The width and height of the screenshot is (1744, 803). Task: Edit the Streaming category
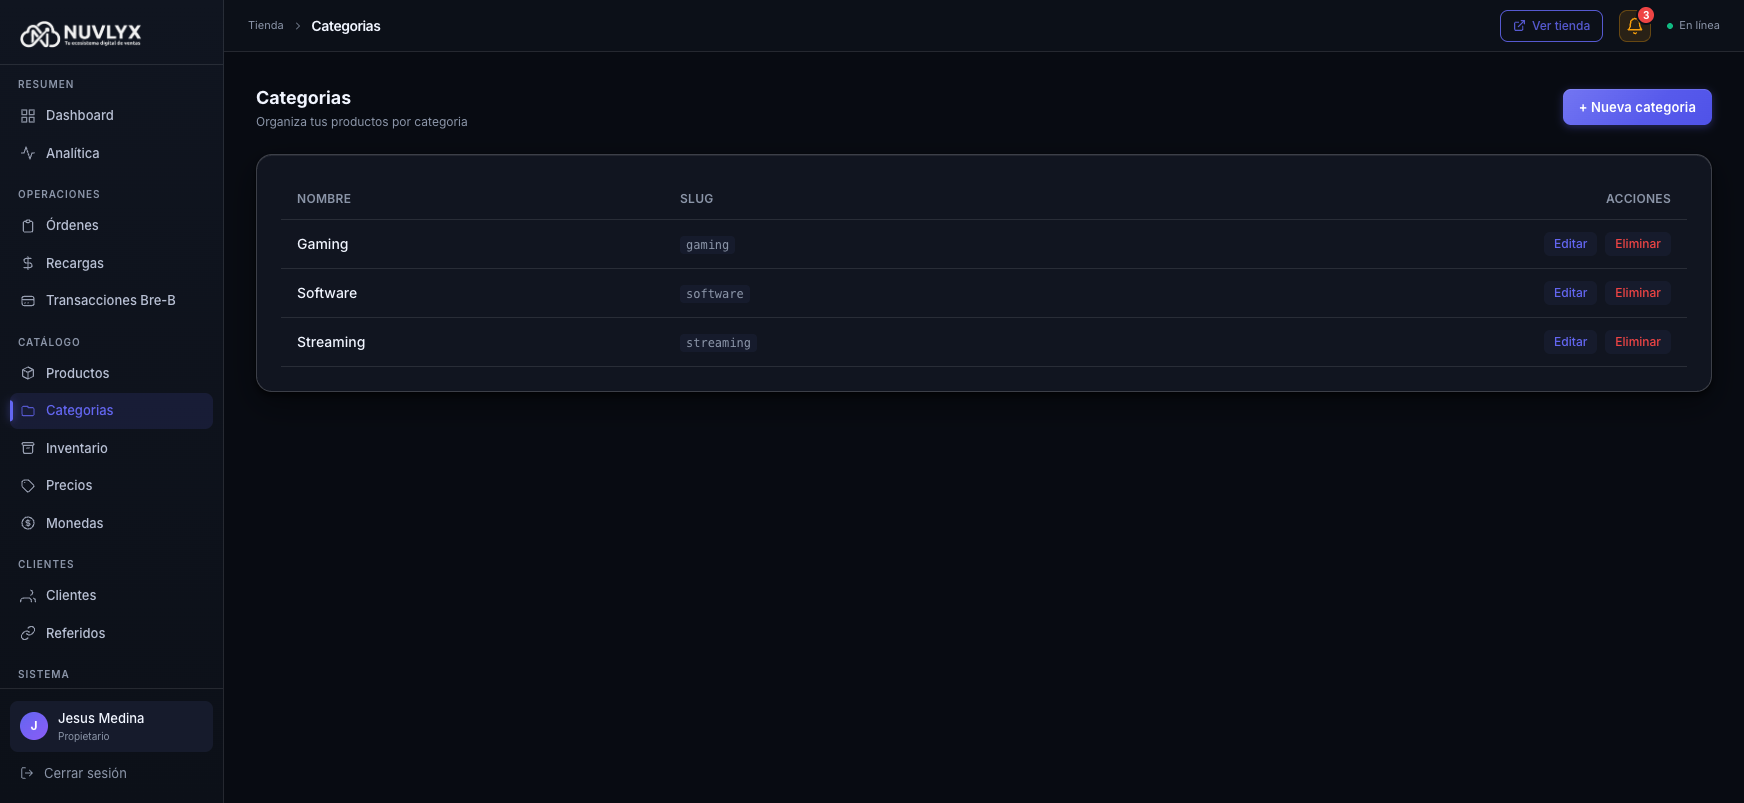(x=1570, y=342)
